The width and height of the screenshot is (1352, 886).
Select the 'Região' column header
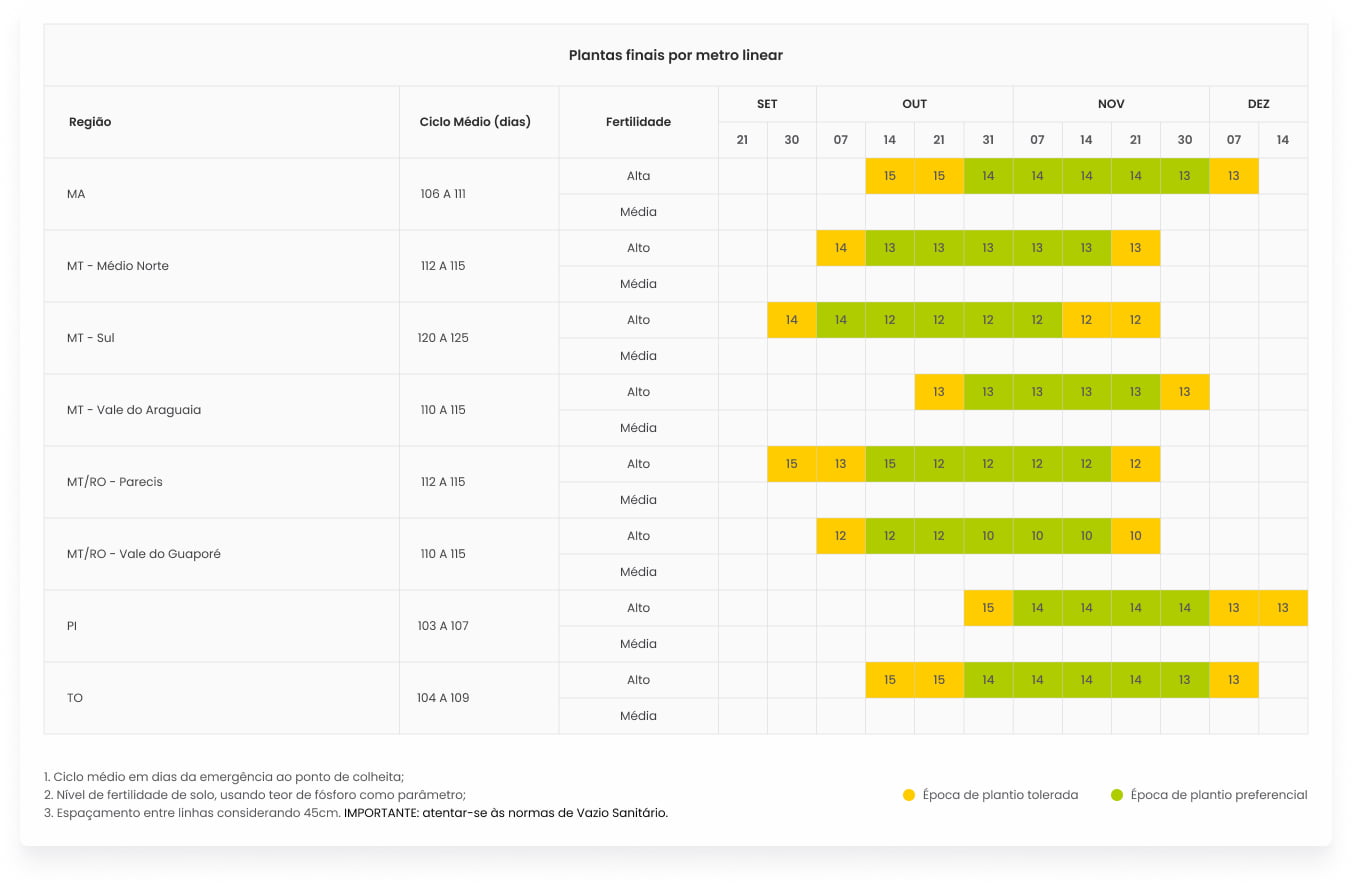click(x=90, y=122)
